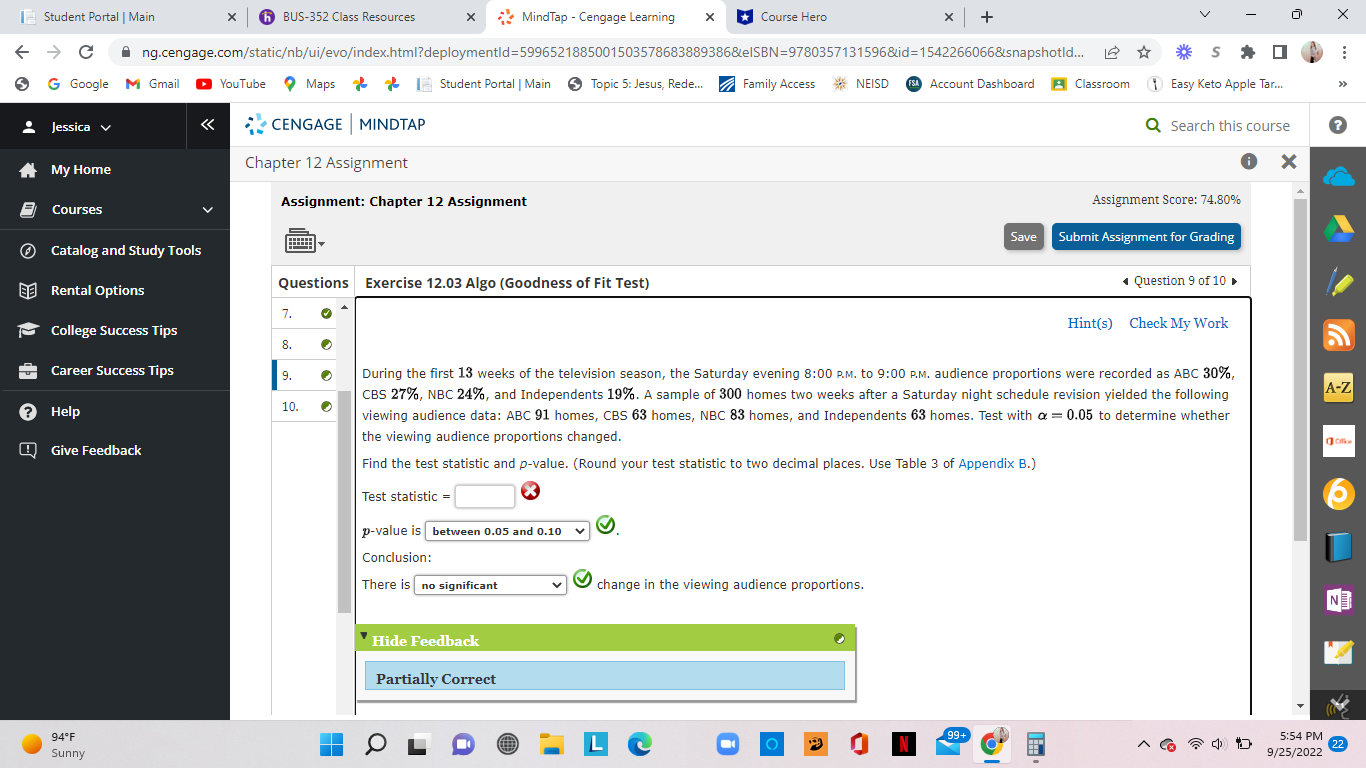This screenshot has height=768, width=1366.
Task: Go to previous question arrow
Action: click(x=1127, y=282)
